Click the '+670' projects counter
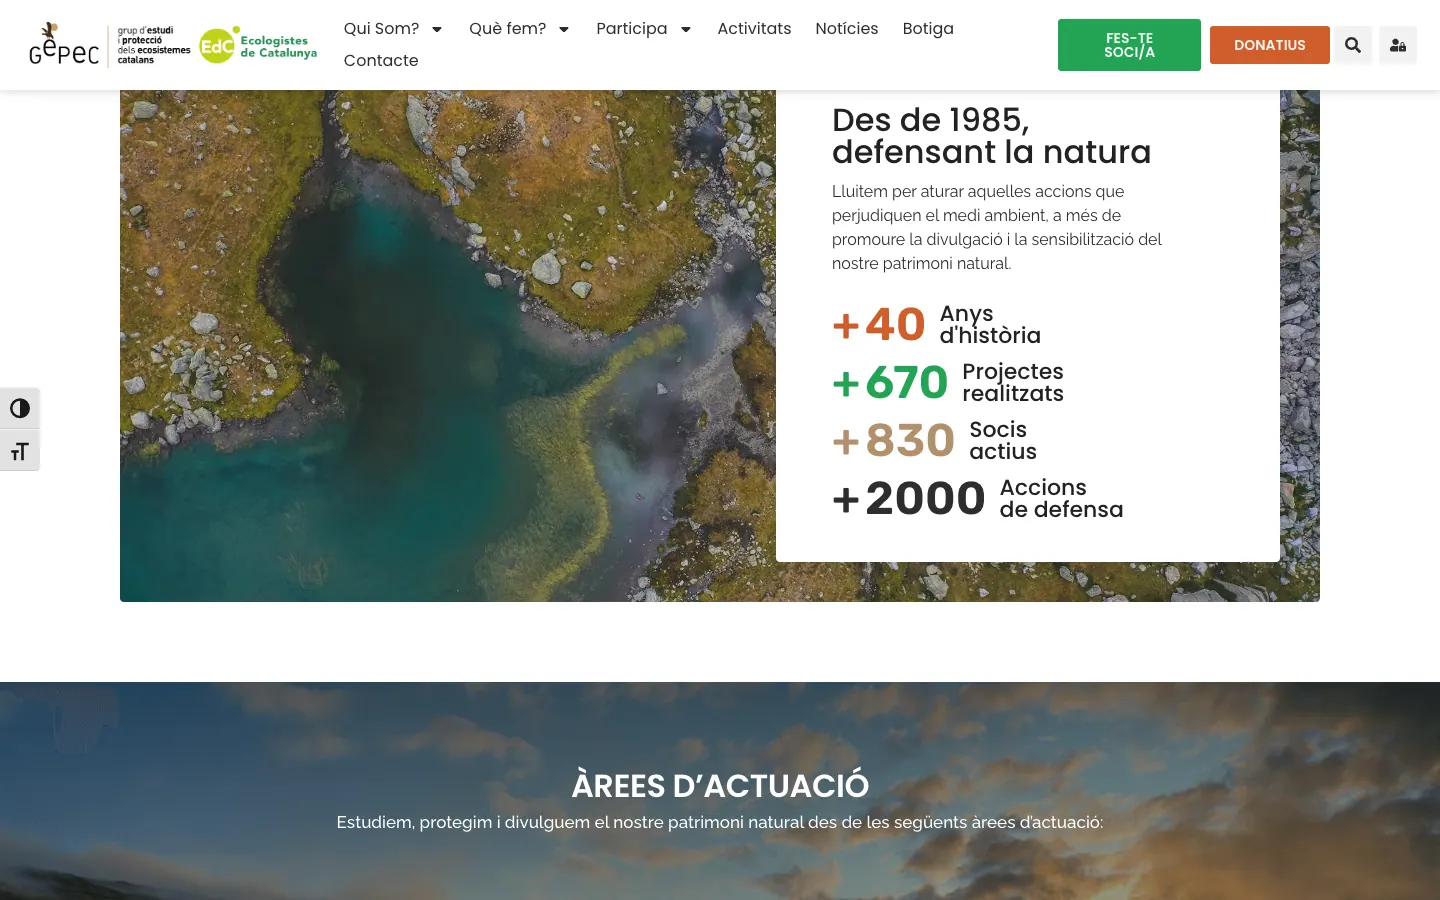Image resolution: width=1440 pixels, height=900 pixels. pyautogui.click(x=890, y=383)
